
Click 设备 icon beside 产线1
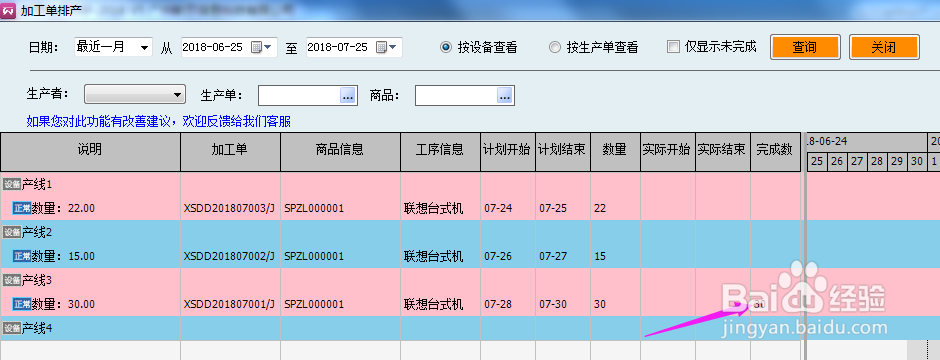12,184
